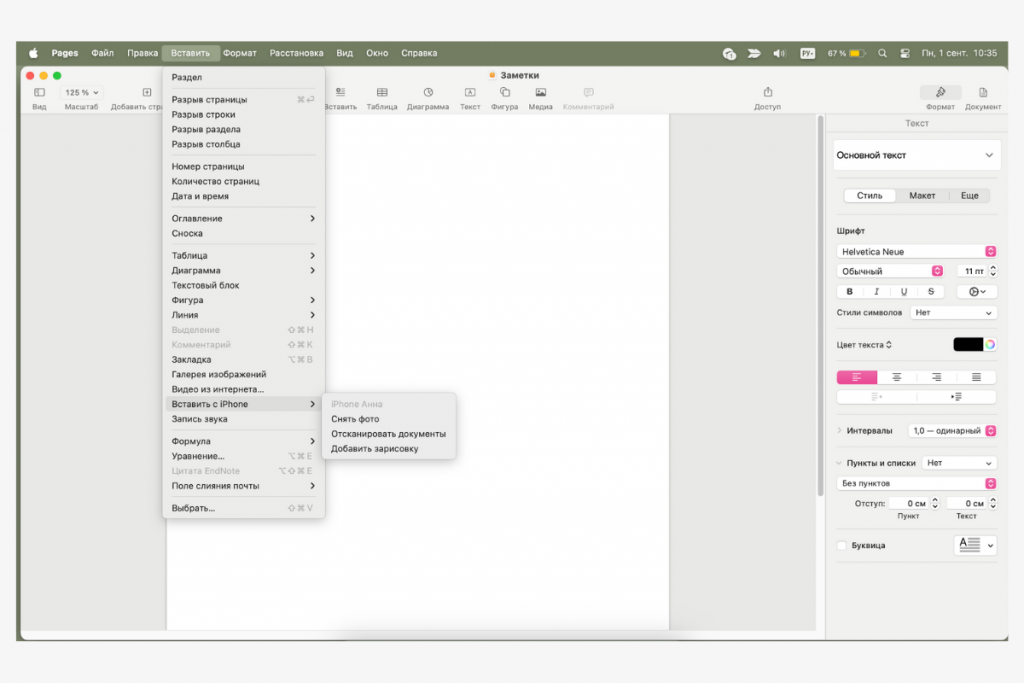Screen dimensions: 1024x683
Task: Click the Text (Текст) toolbar icon
Action: [x=470, y=93]
